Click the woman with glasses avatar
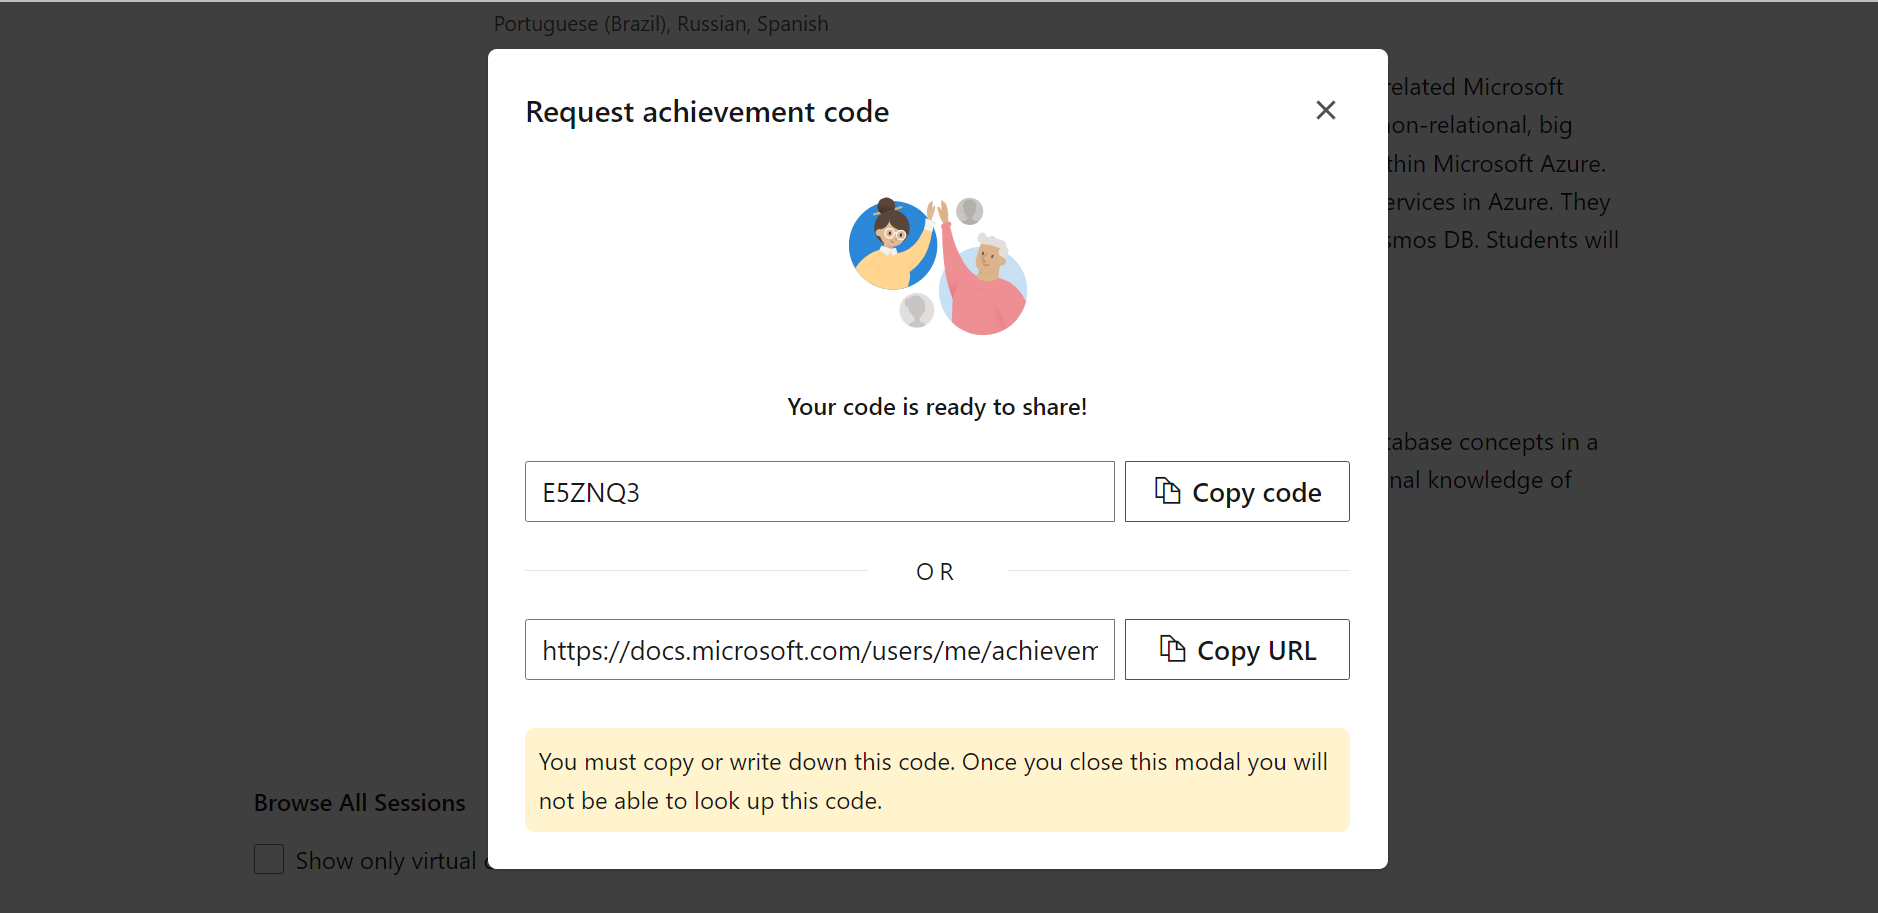The image size is (1878, 913). pyautogui.click(x=890, y=243)
